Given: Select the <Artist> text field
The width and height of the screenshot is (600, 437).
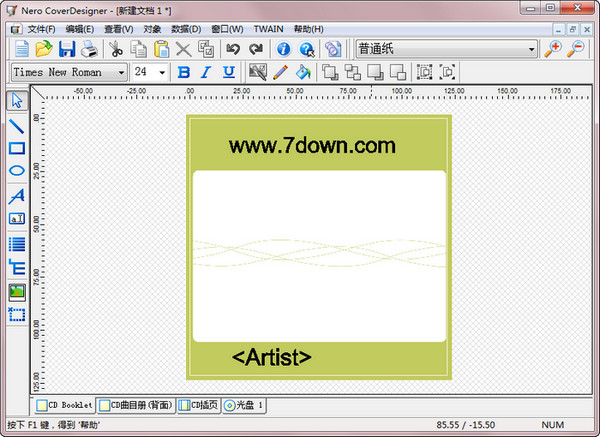Looking at the screenshot, I should click(x=272, y=357).
